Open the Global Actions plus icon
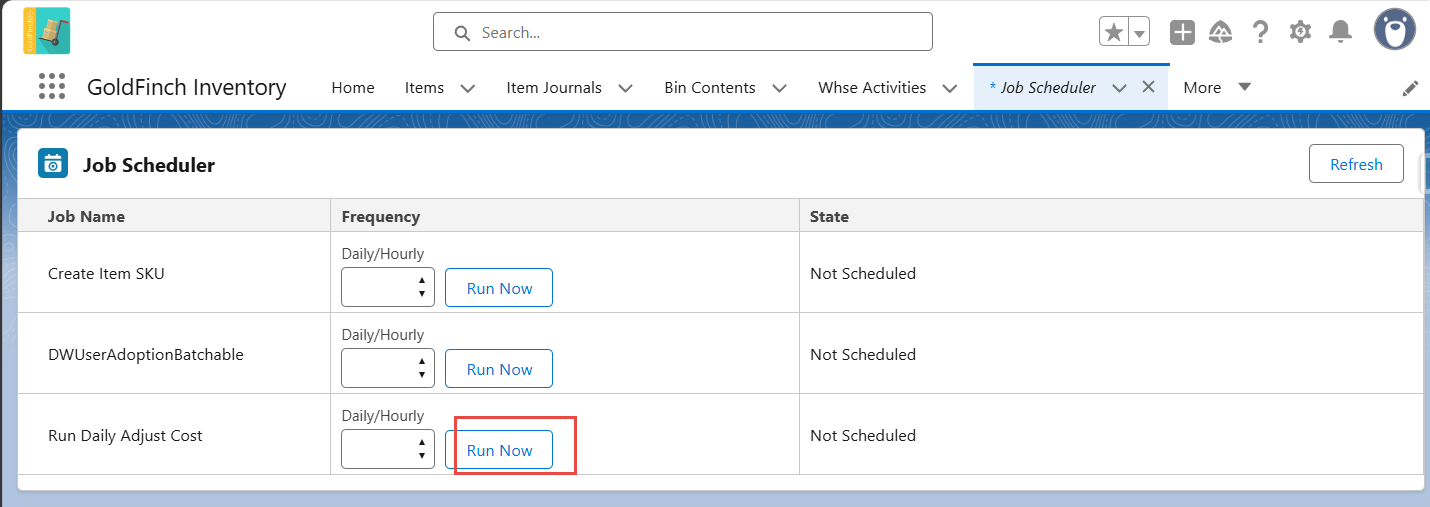The image size is (1430, 507). click(x=1182, y=32)
